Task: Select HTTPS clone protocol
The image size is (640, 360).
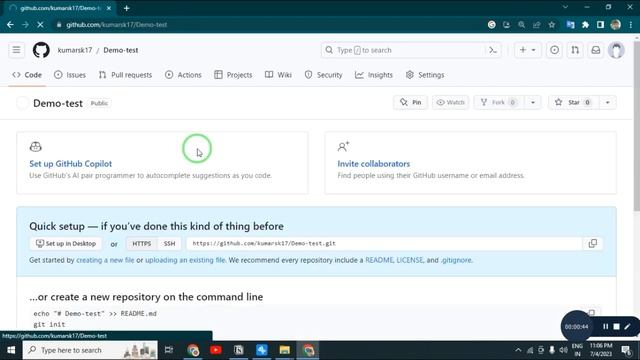Action: coord(142,244)
